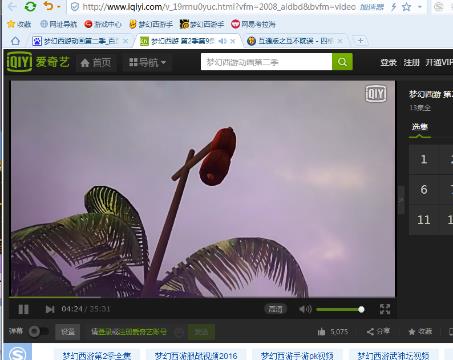Close the third browser tab

[340, 41]
